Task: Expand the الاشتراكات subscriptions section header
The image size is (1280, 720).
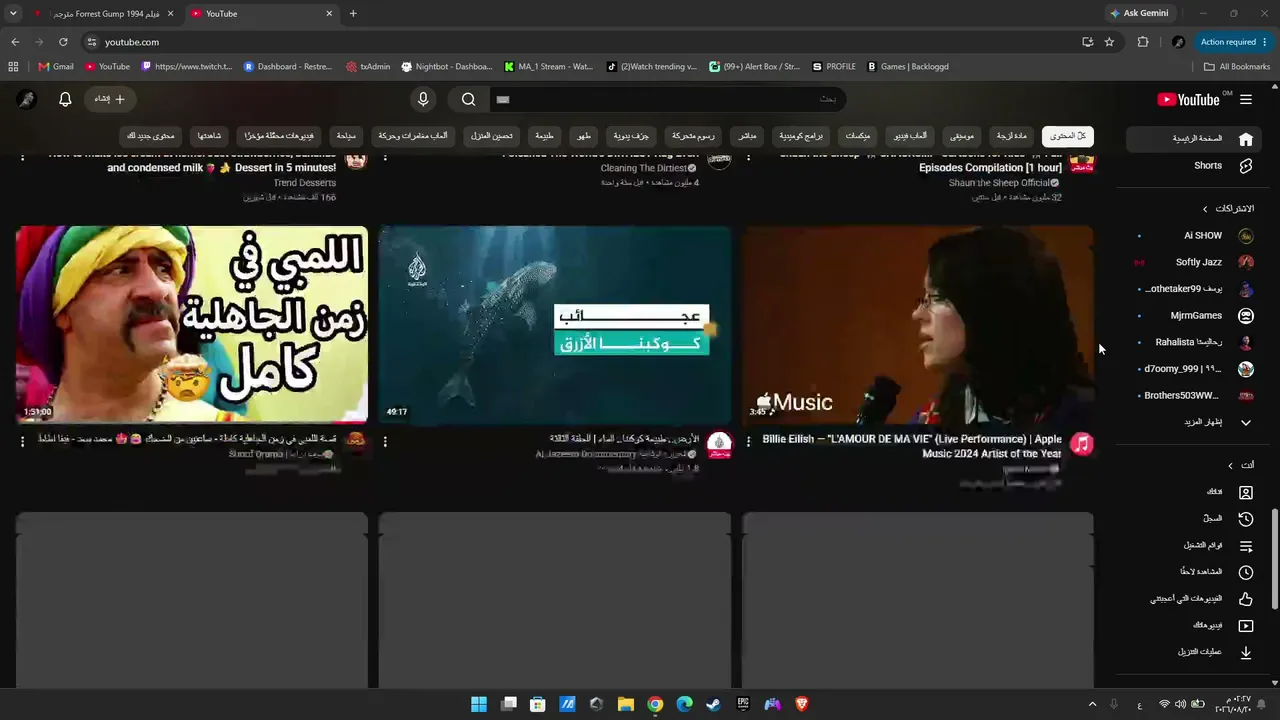Action: pyautogui.click(x=1228, y=209)
